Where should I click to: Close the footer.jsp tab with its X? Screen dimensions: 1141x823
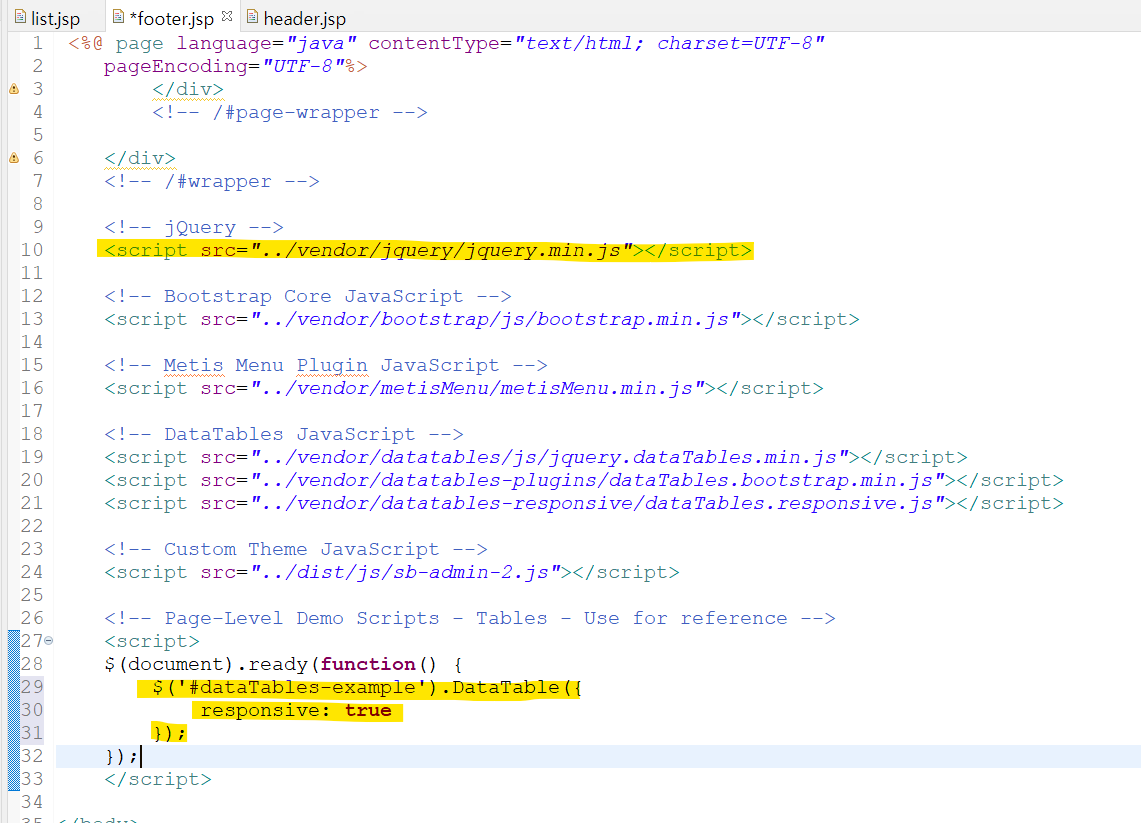[x=227, y=16]
